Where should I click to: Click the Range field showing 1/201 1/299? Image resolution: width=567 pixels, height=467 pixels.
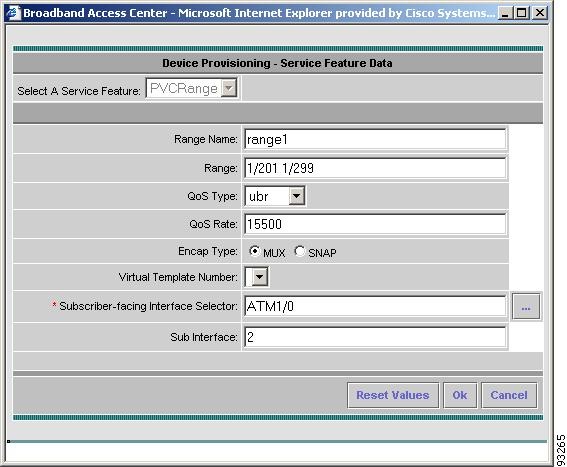point(375,168)
